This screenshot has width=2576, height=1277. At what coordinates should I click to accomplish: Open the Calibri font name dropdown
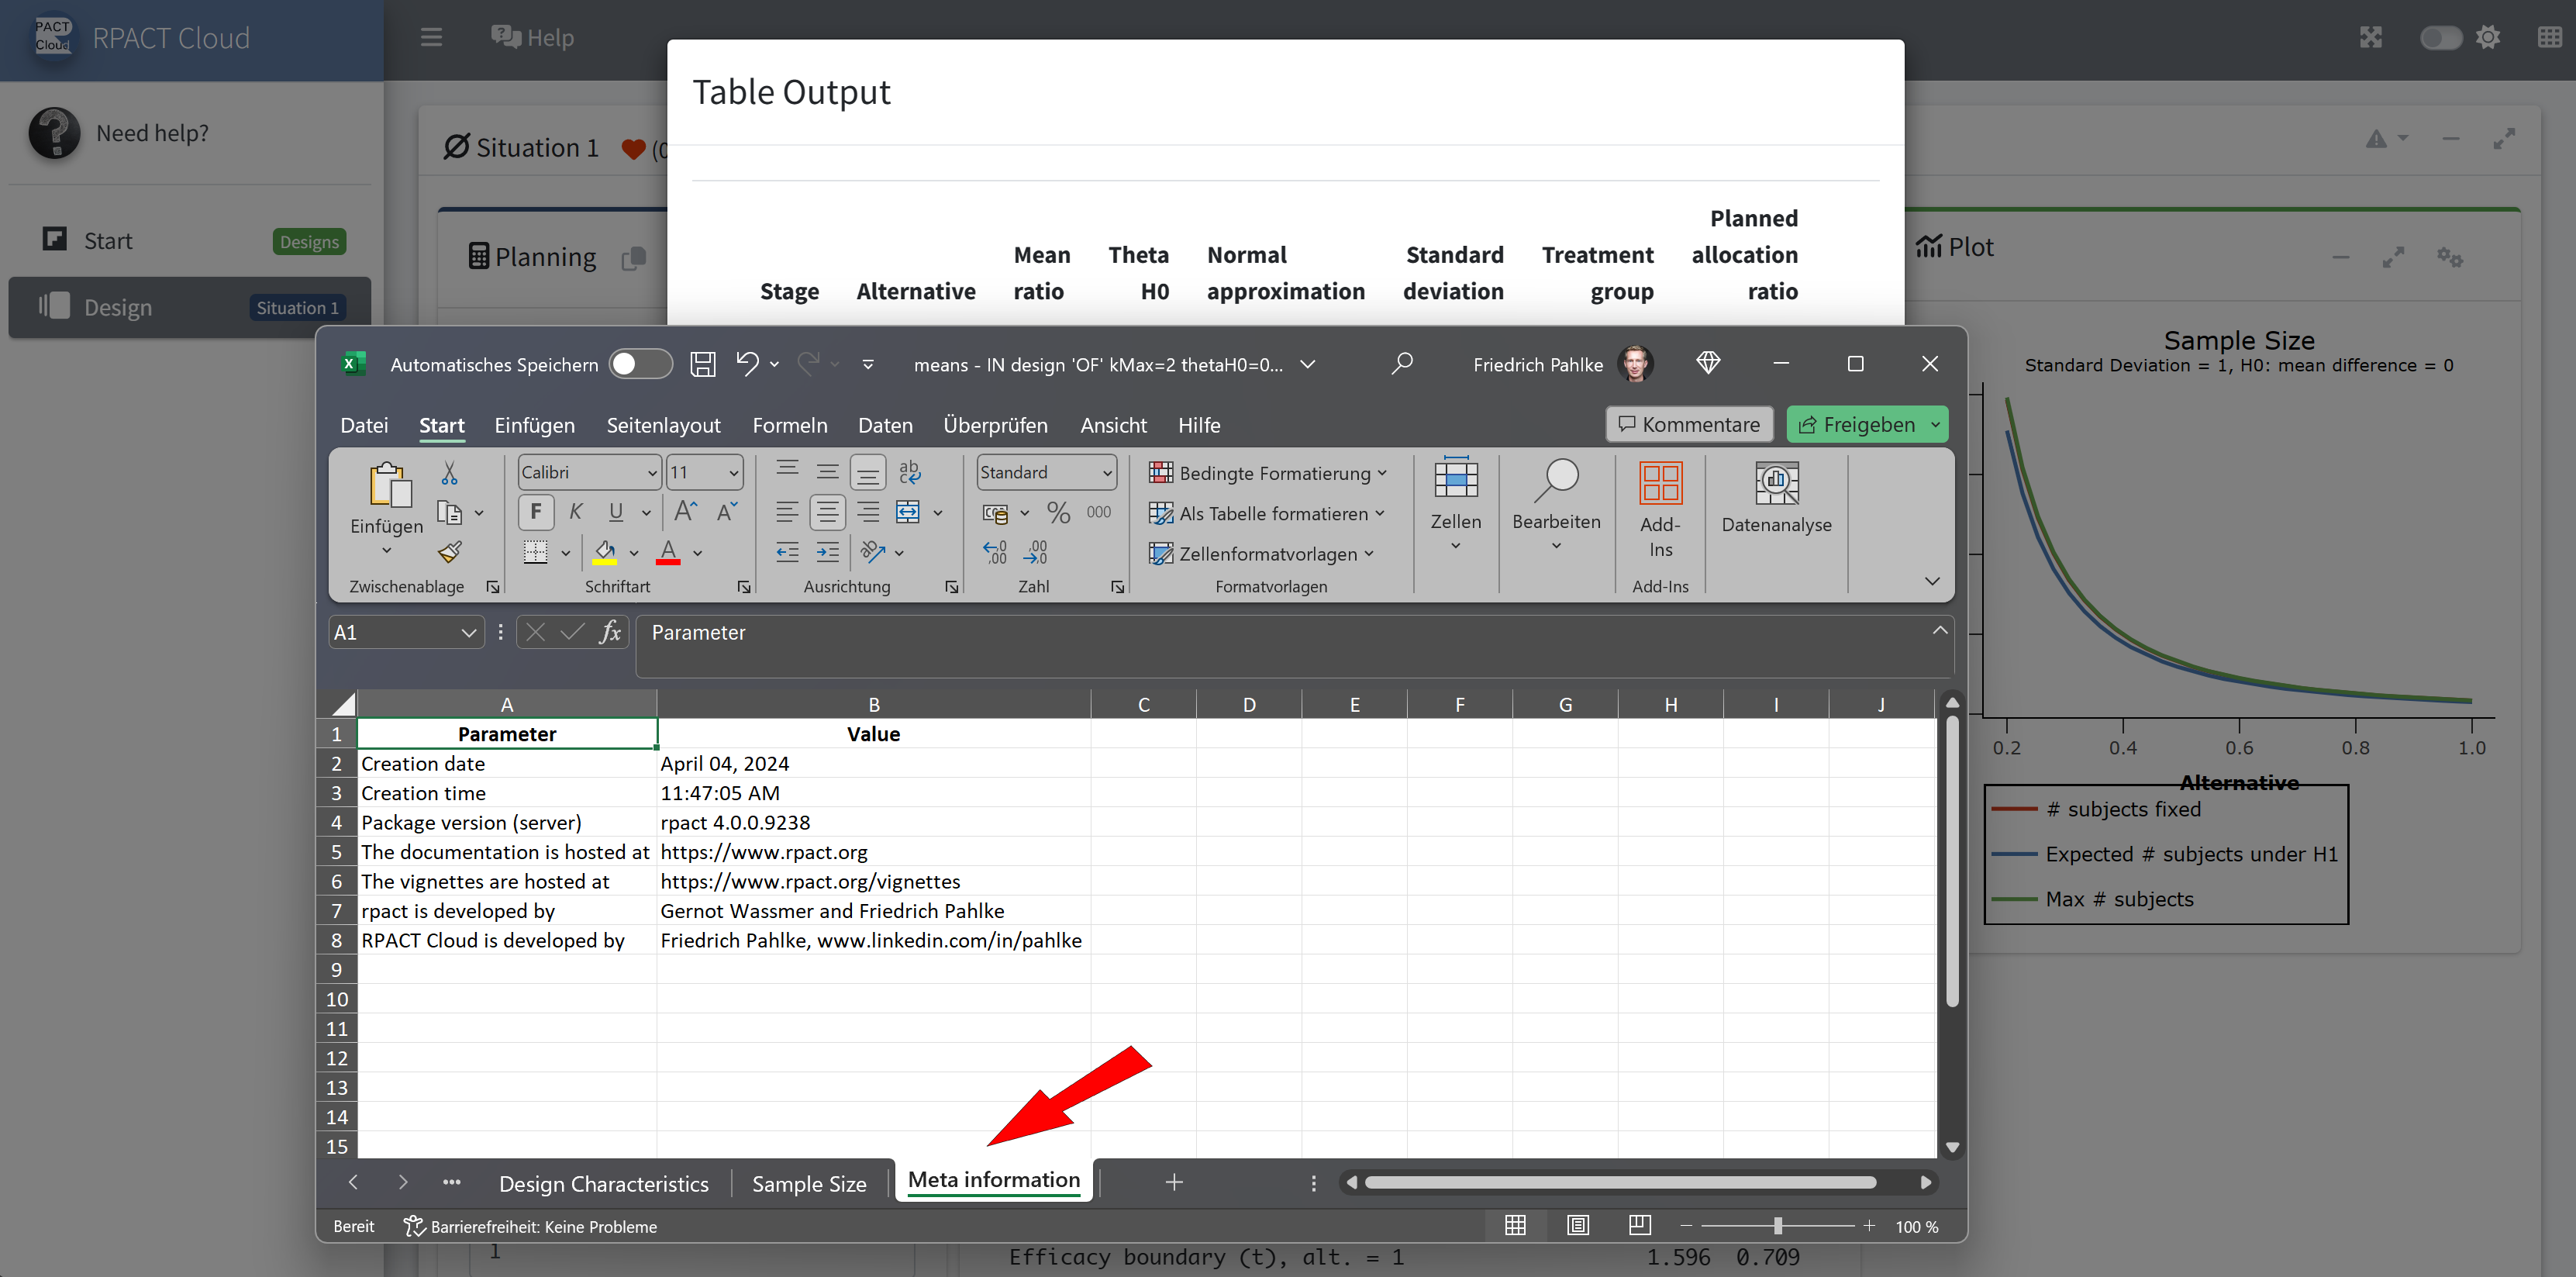(652, 472)
